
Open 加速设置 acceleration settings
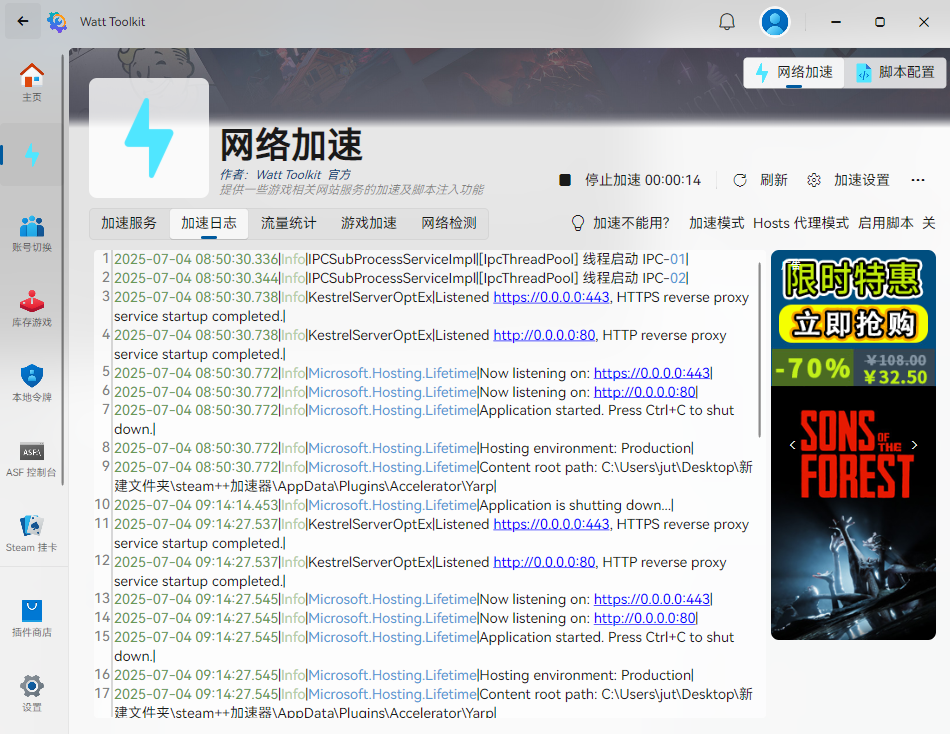point(848,180)
